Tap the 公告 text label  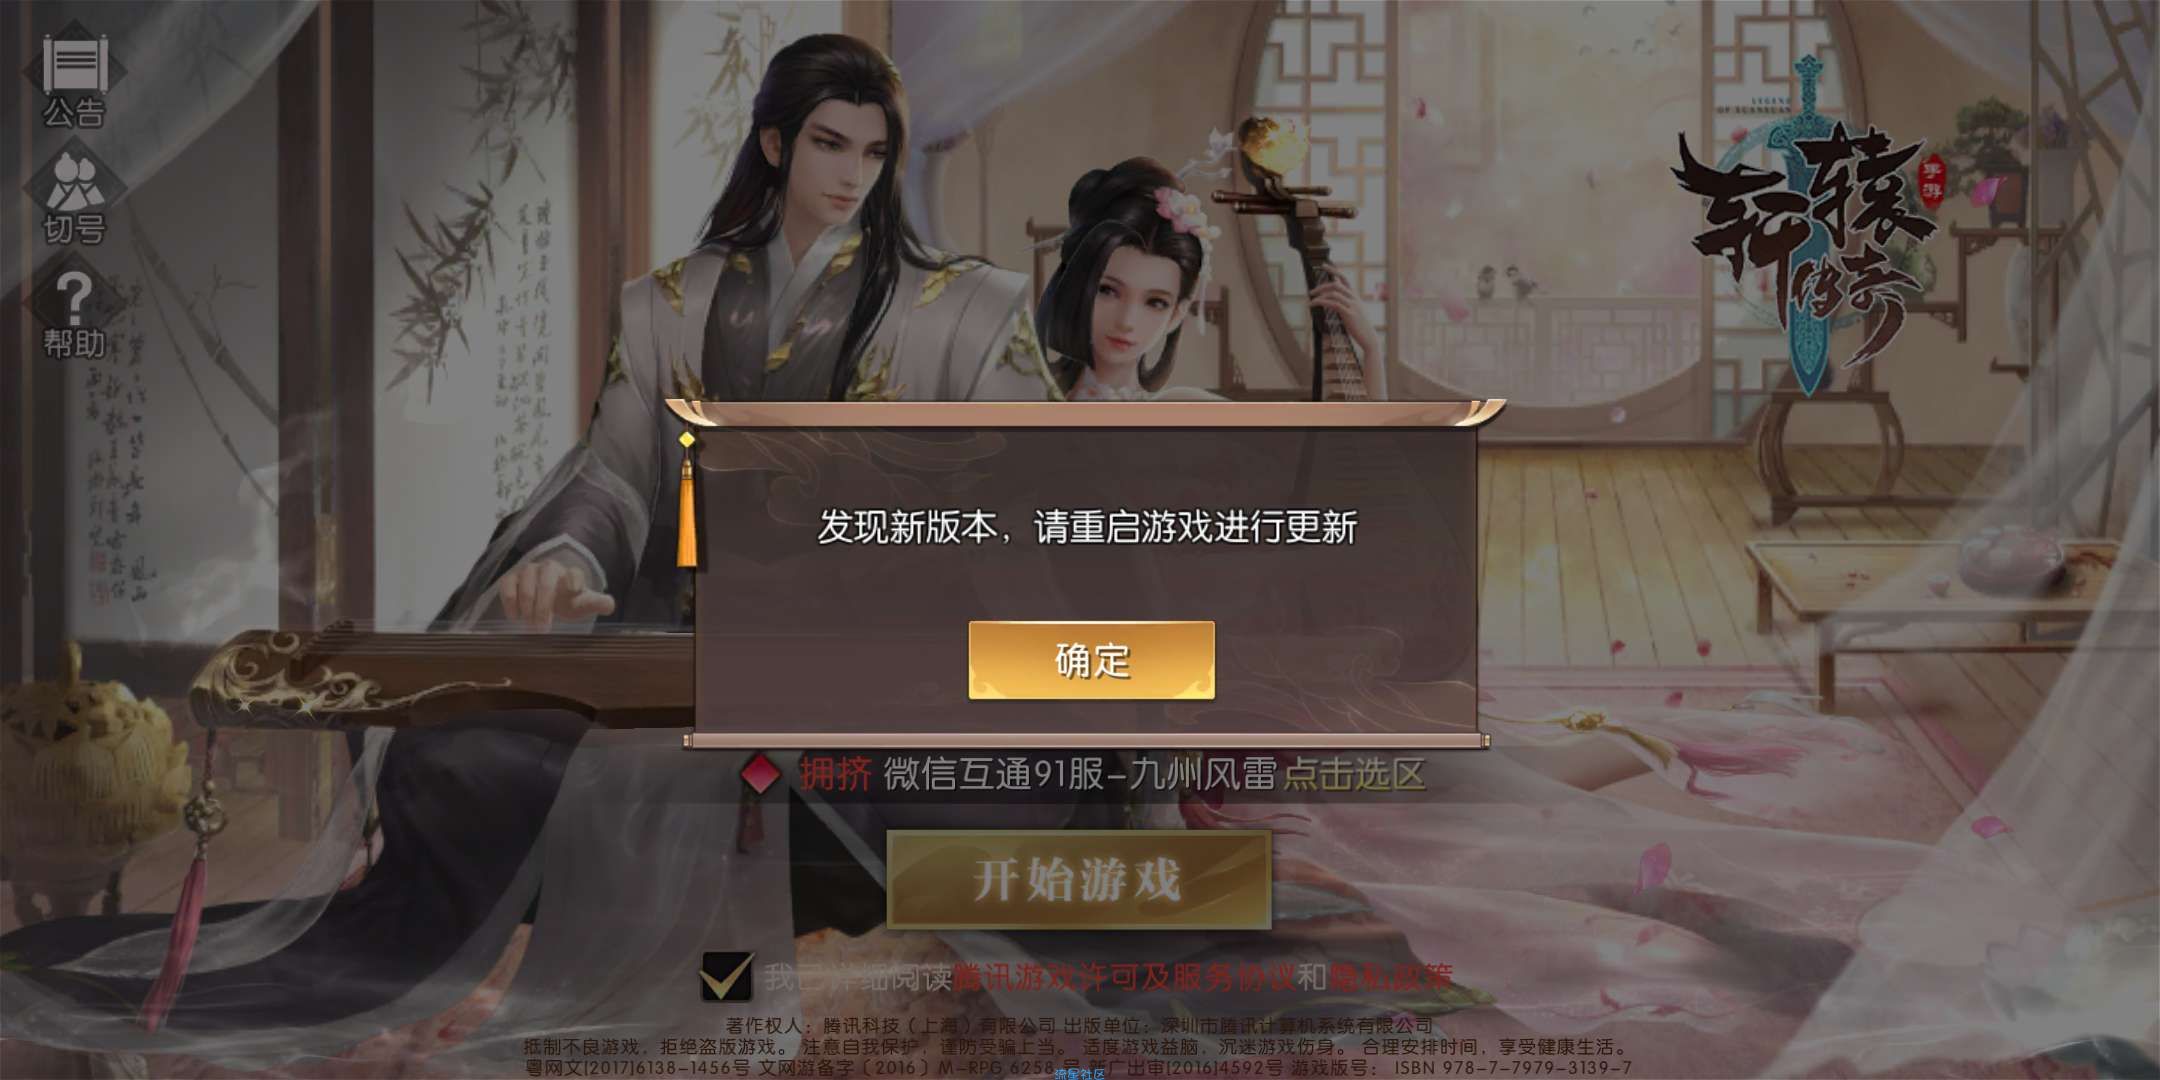coord(73,113)
